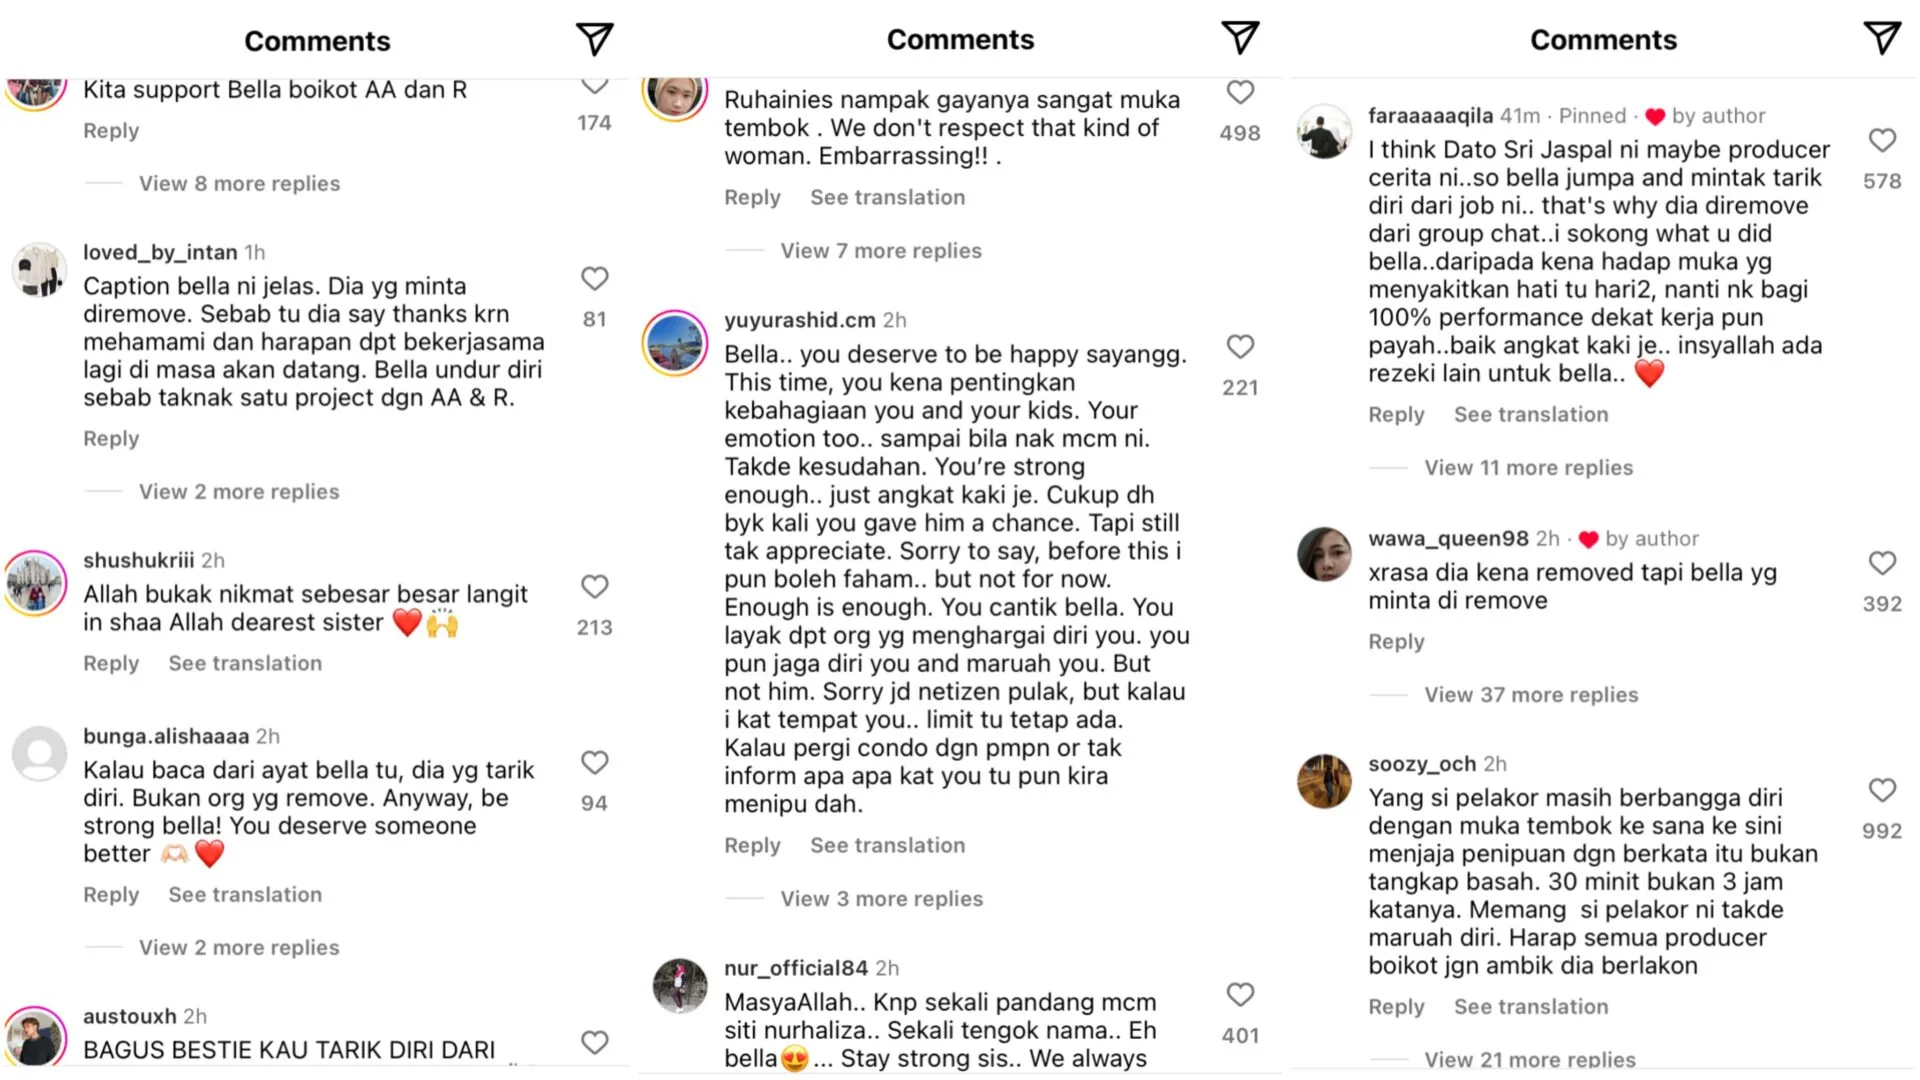Heart soozy_och's comment
This screenshot has width=1920, height=1080.
(x=1881, y=791)
